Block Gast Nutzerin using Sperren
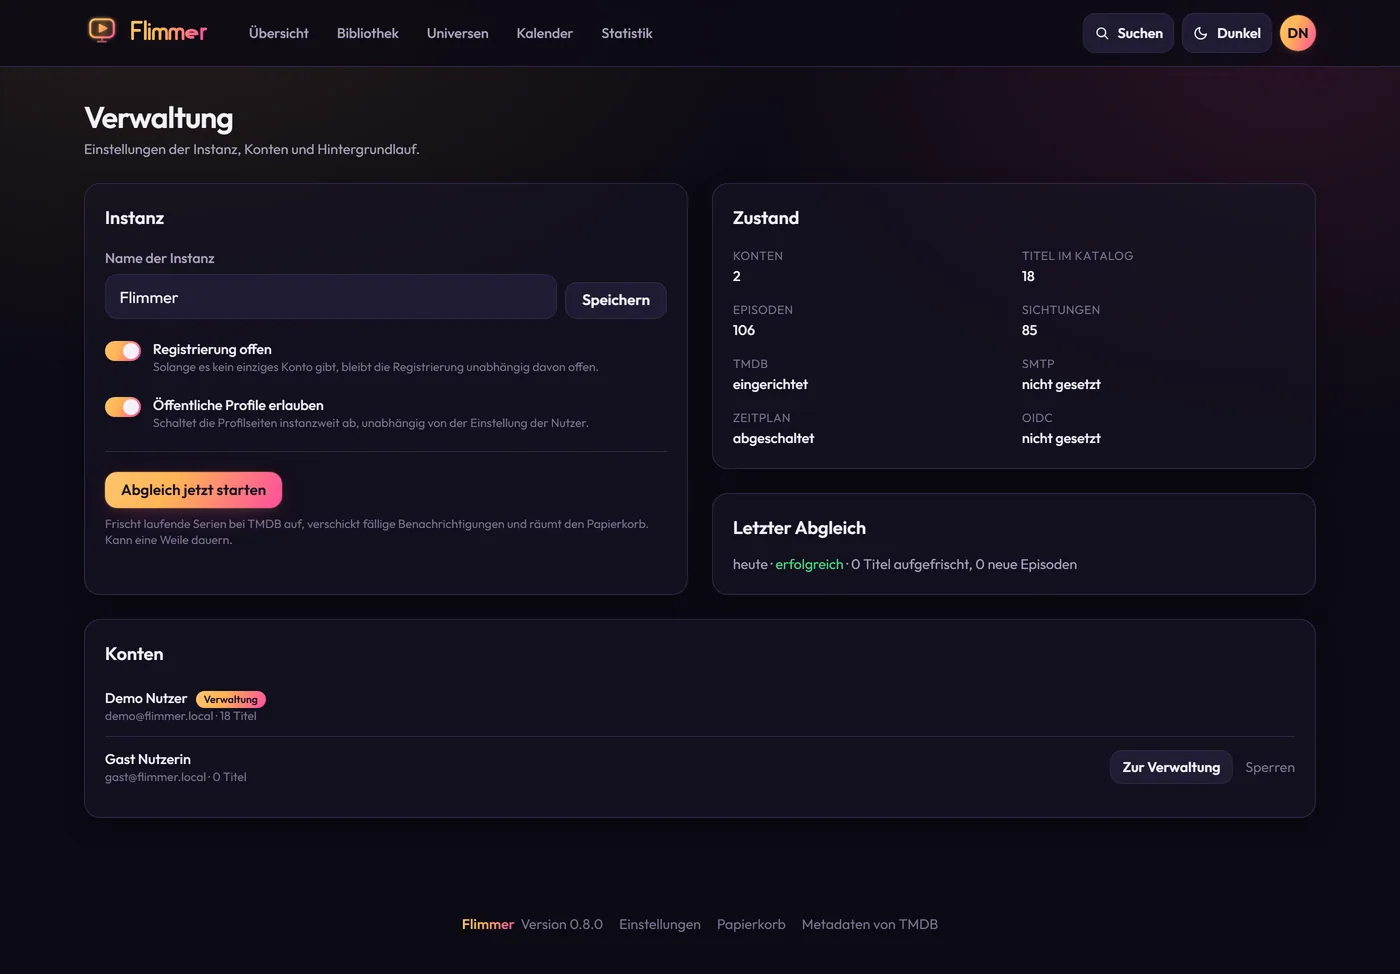Image resolution: width=1400 pixels, height=974 pixels. point(1270,767)
